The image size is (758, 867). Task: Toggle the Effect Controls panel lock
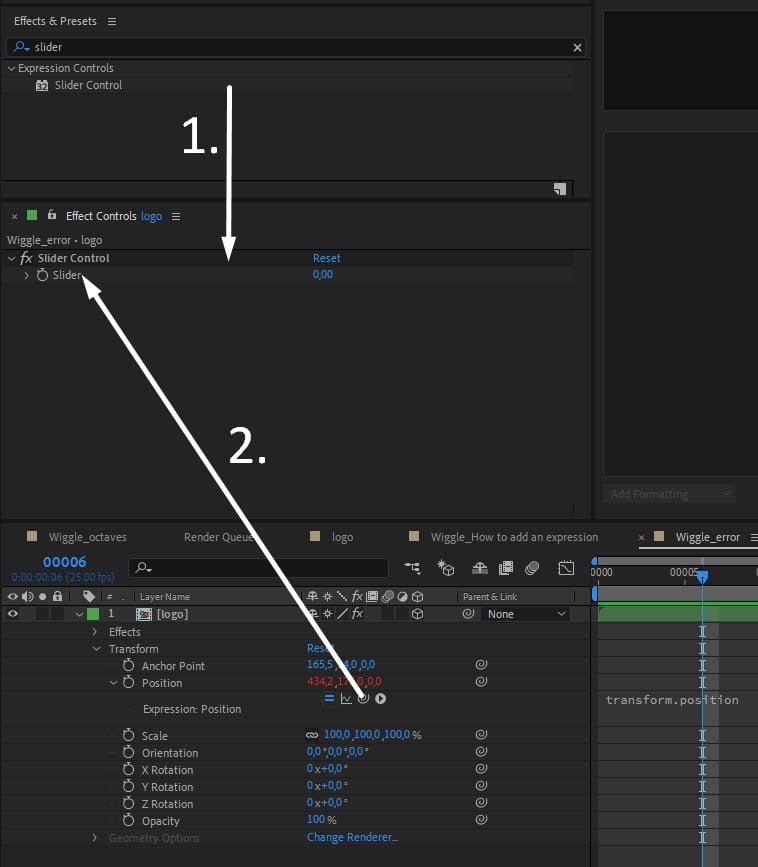point(51,215)
